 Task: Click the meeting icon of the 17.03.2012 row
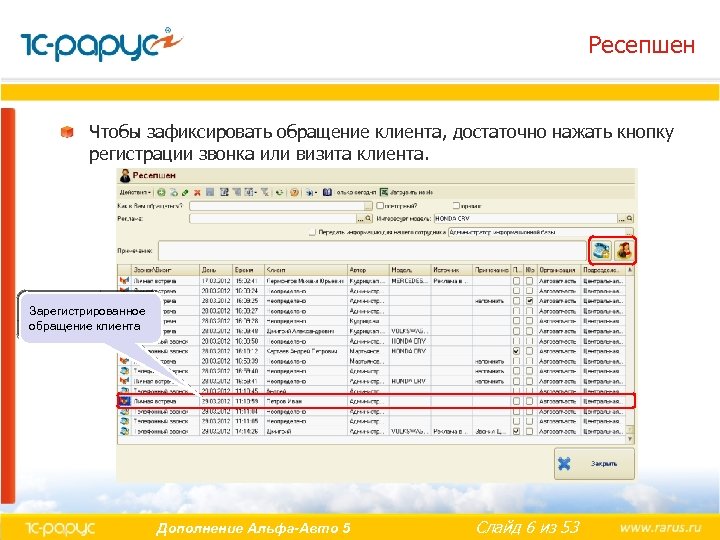click(x=124, y=281)
